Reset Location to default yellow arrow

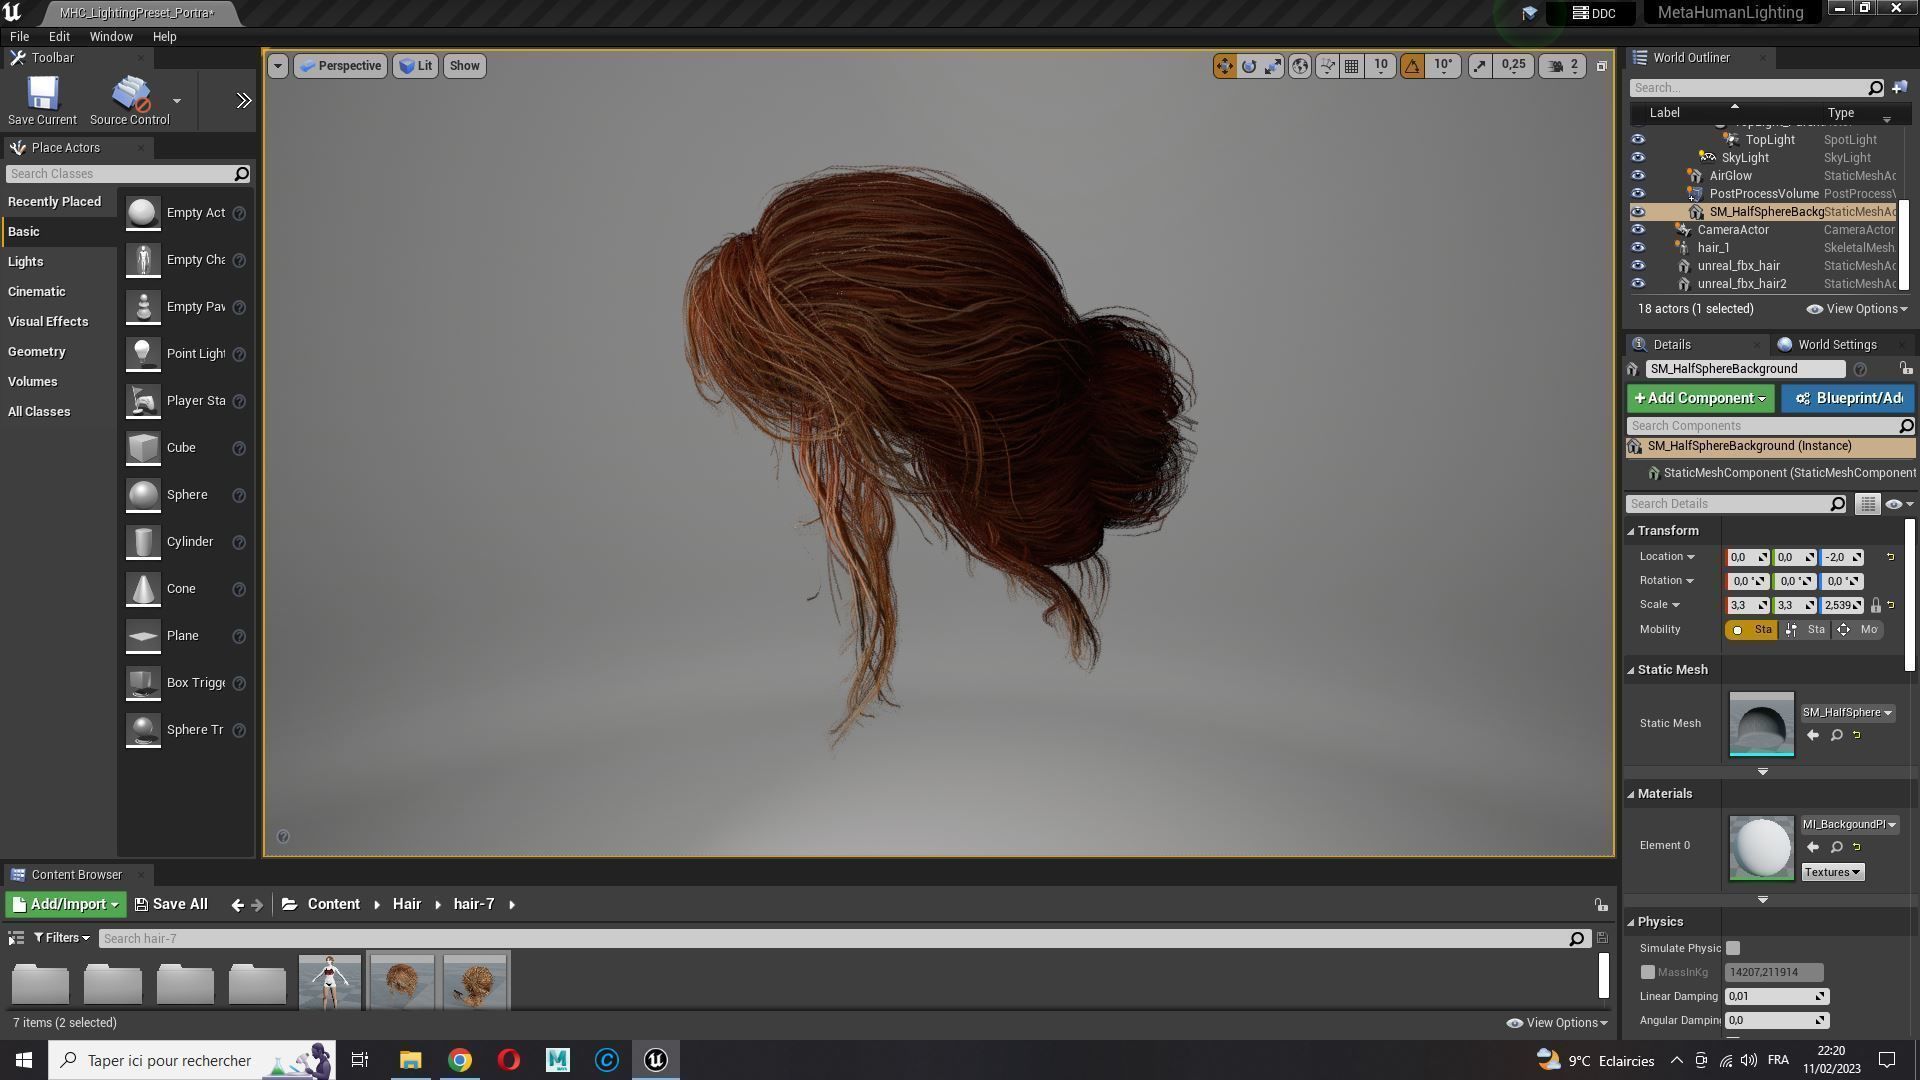(x=1890, y=558)
